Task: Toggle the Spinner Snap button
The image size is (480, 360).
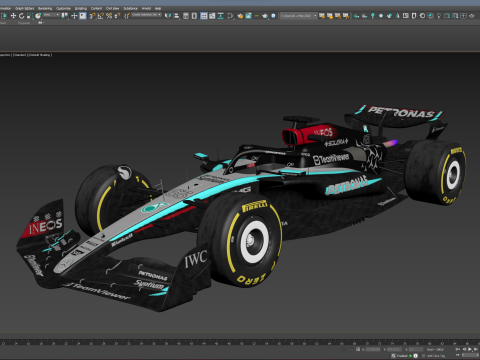Action: click(x=117, y=16)
